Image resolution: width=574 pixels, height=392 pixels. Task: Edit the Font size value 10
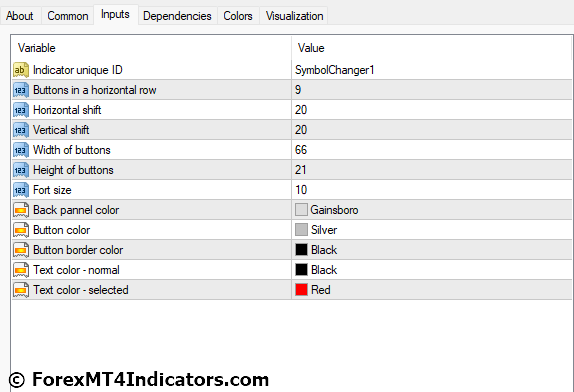click(x=432, y=190)
